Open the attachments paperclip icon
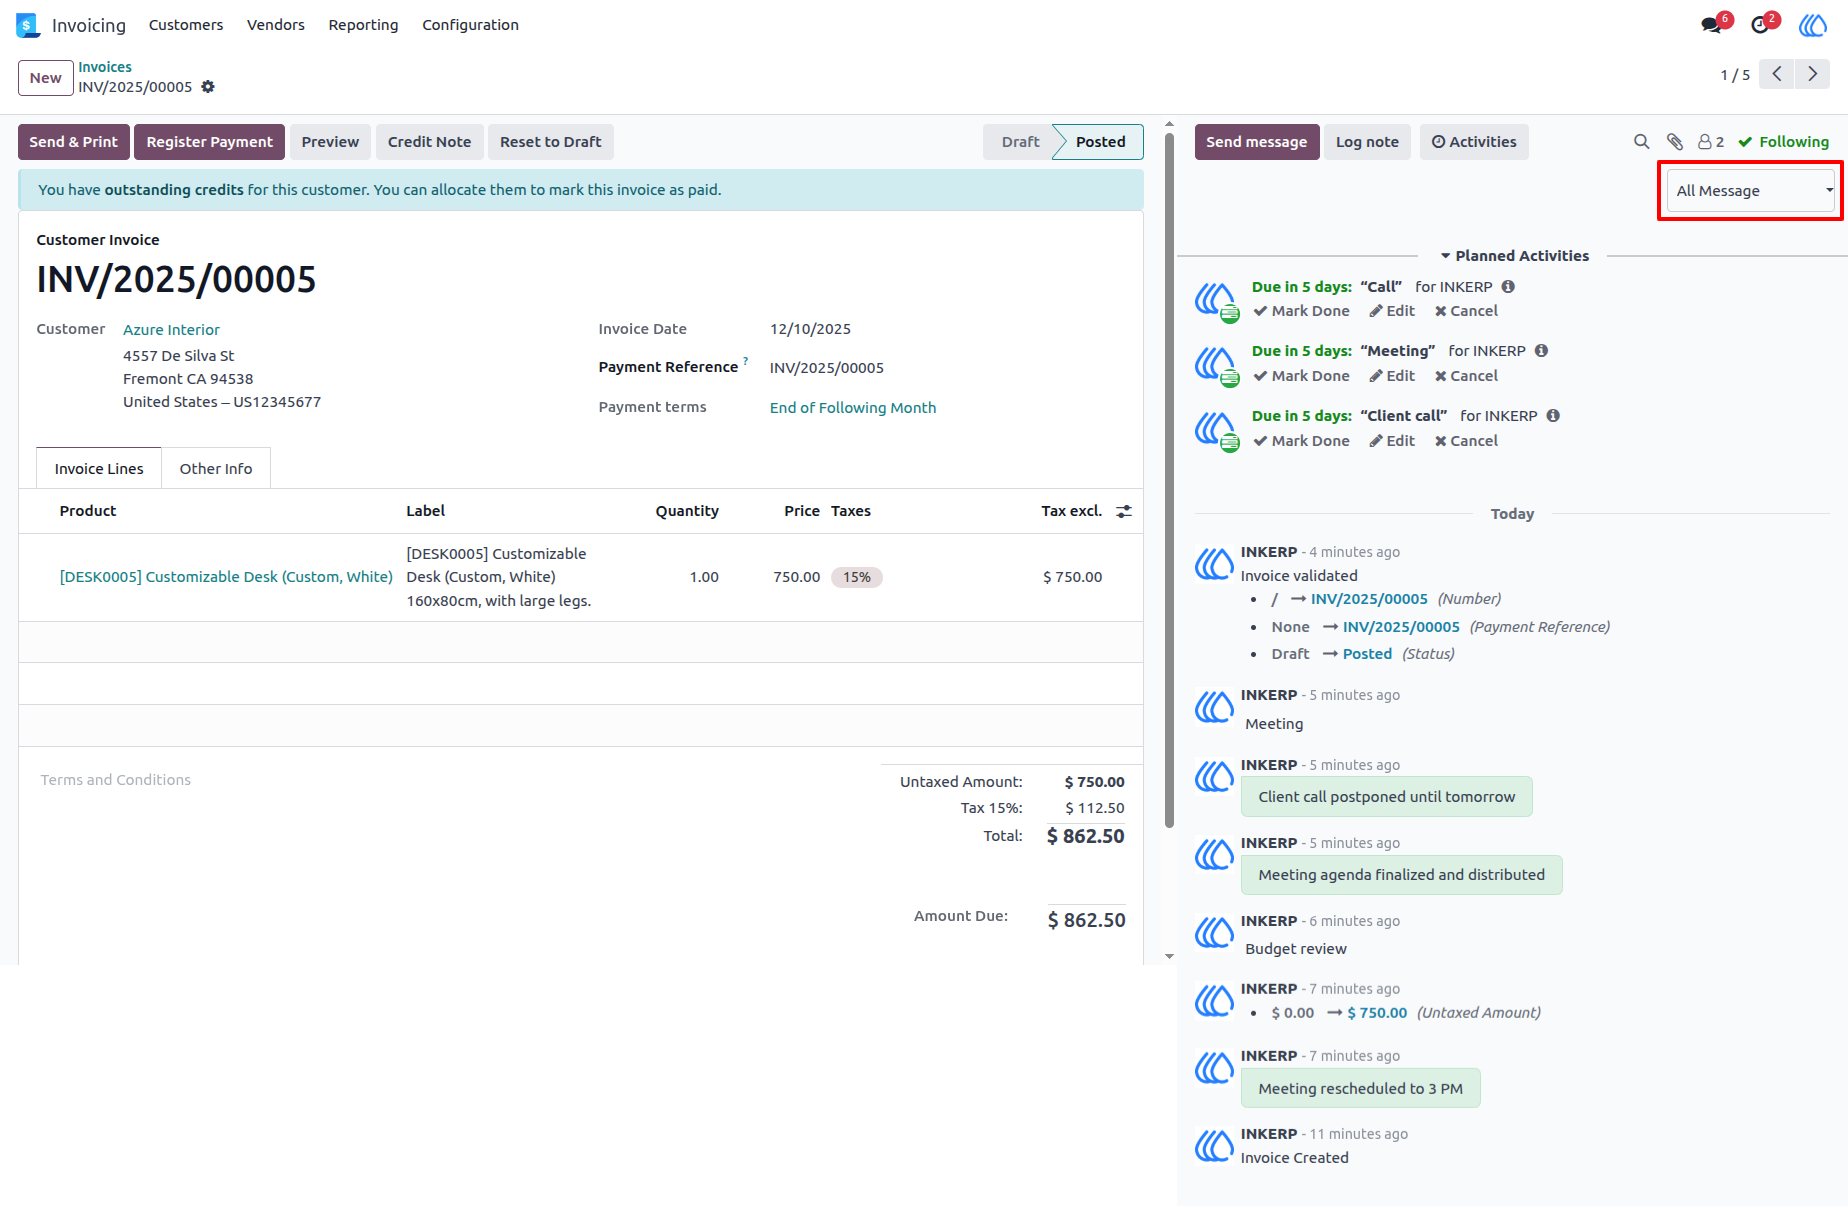Screen dimensions: 1848x1208 click(x=1675, y=142)
